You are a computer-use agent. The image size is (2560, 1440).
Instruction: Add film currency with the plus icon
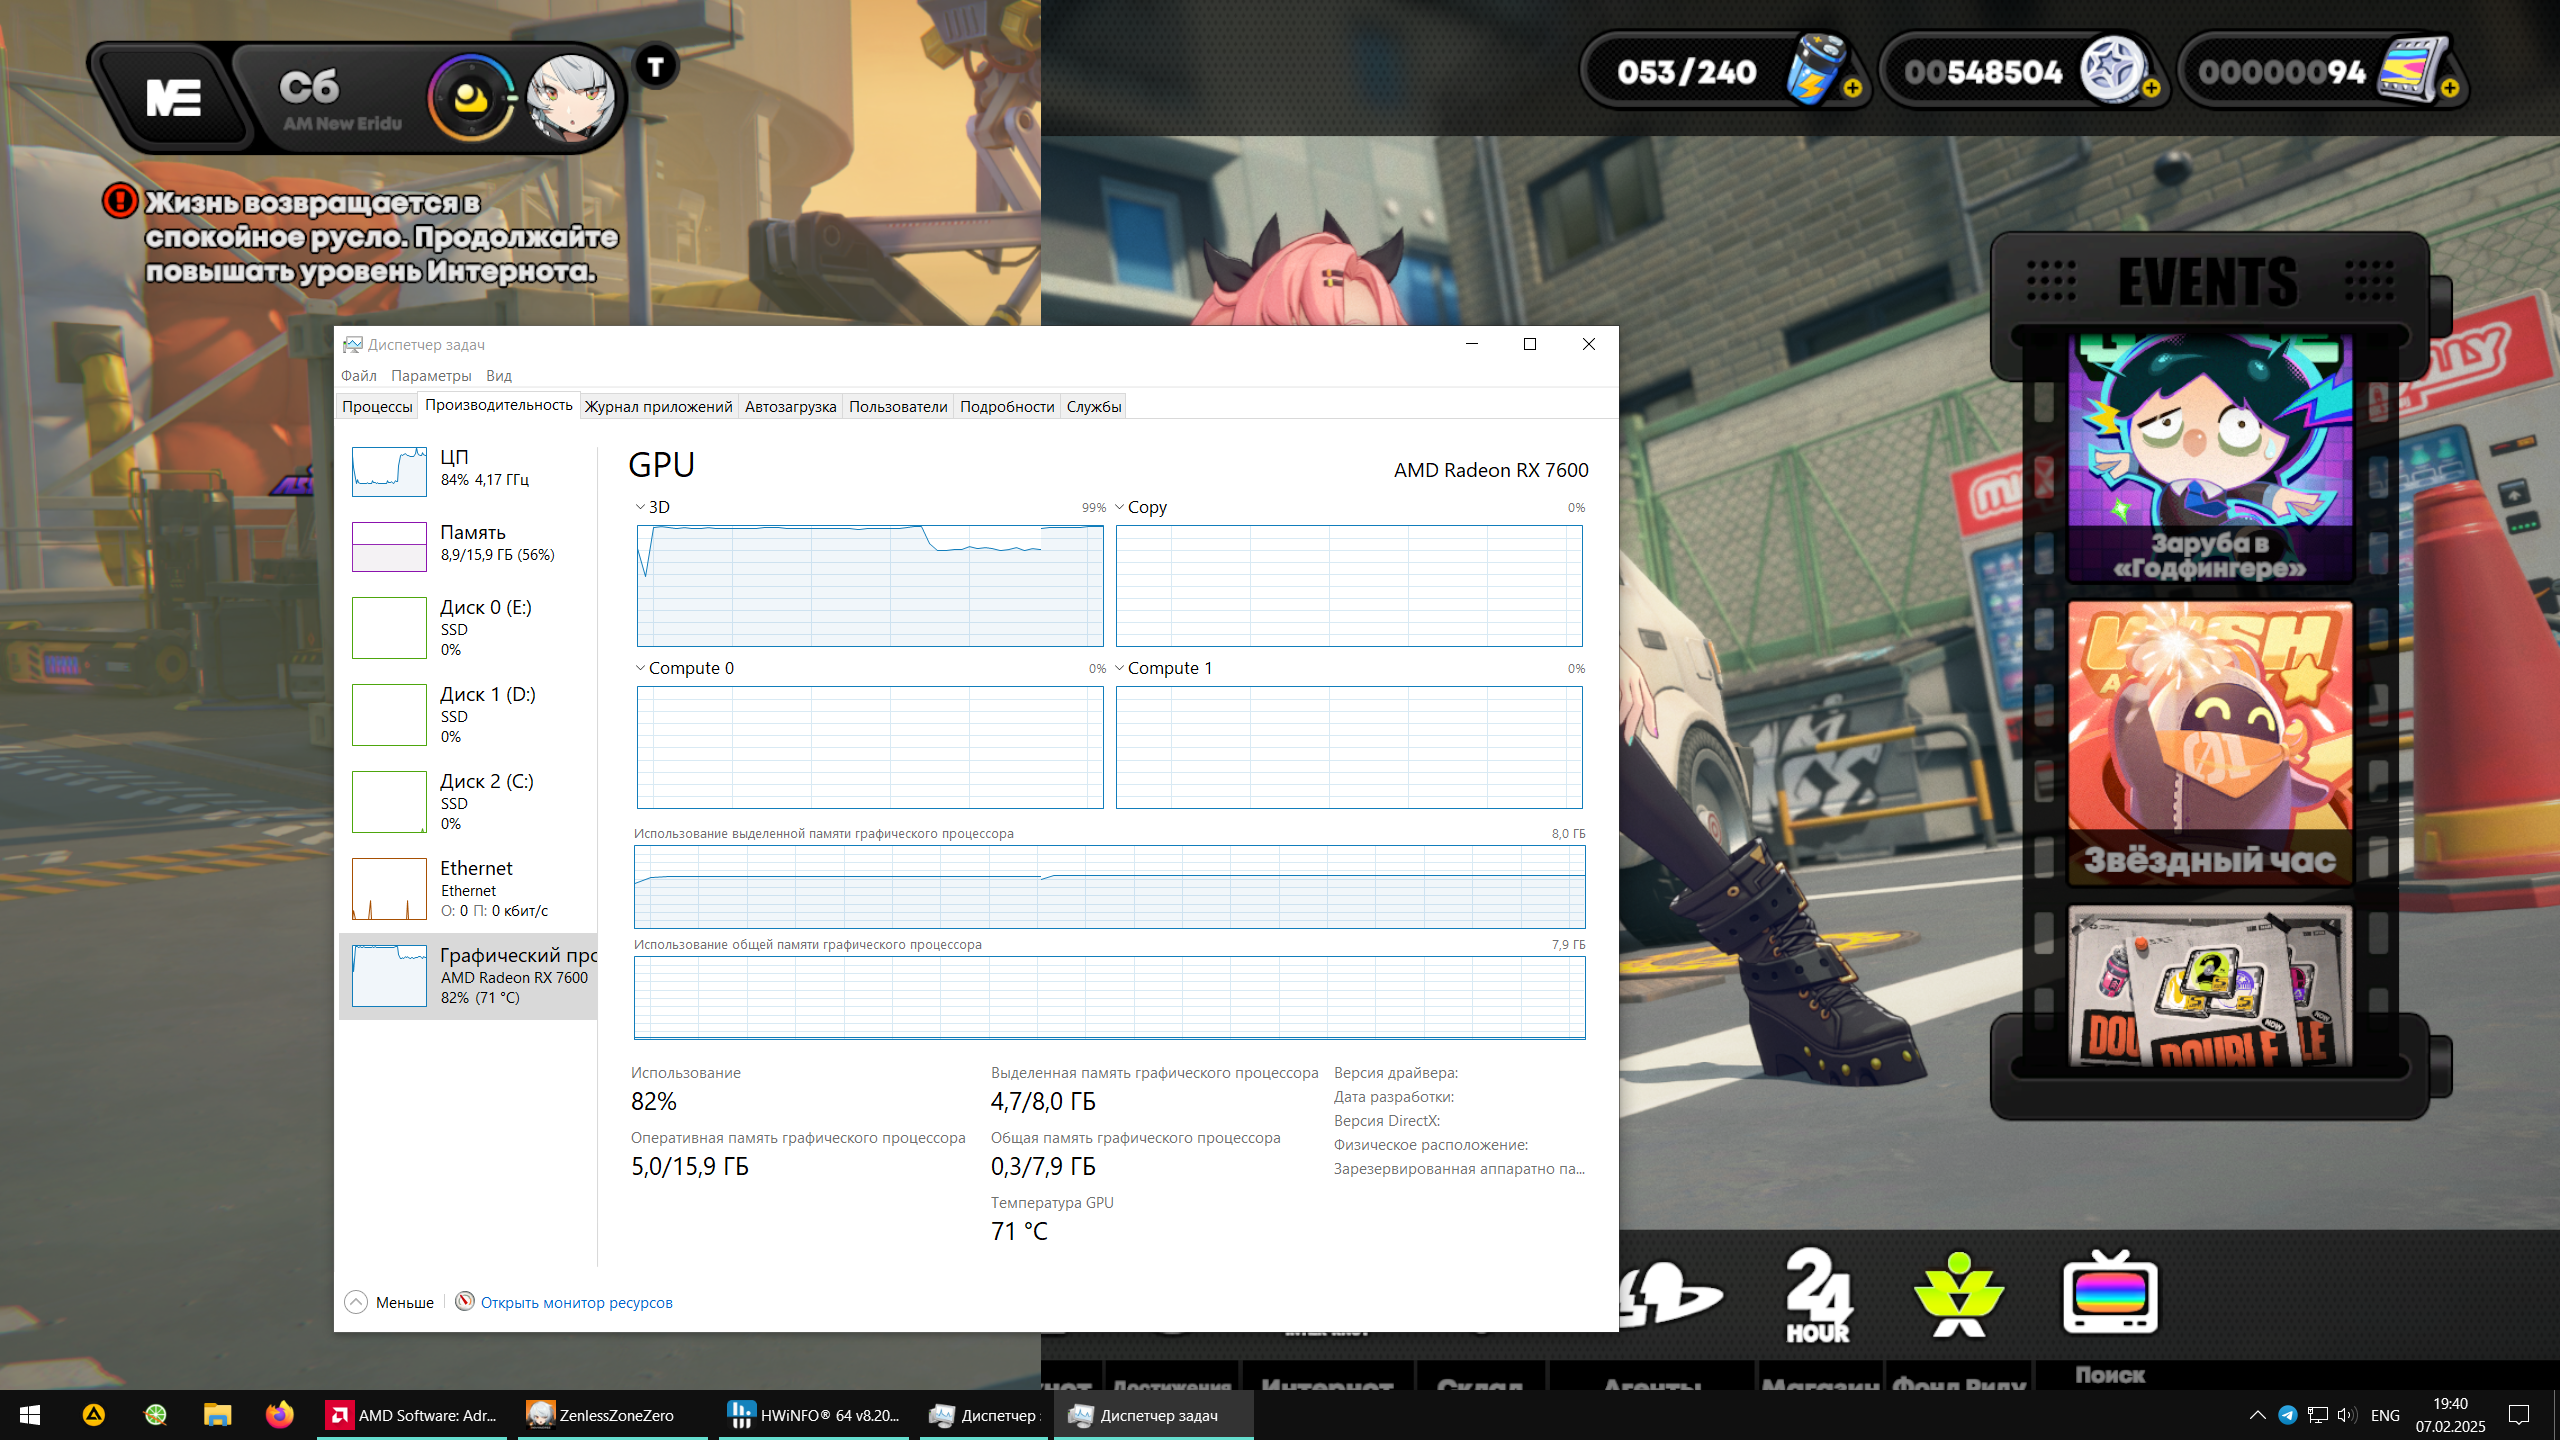pyautogui.click(x=2450, y=88)
